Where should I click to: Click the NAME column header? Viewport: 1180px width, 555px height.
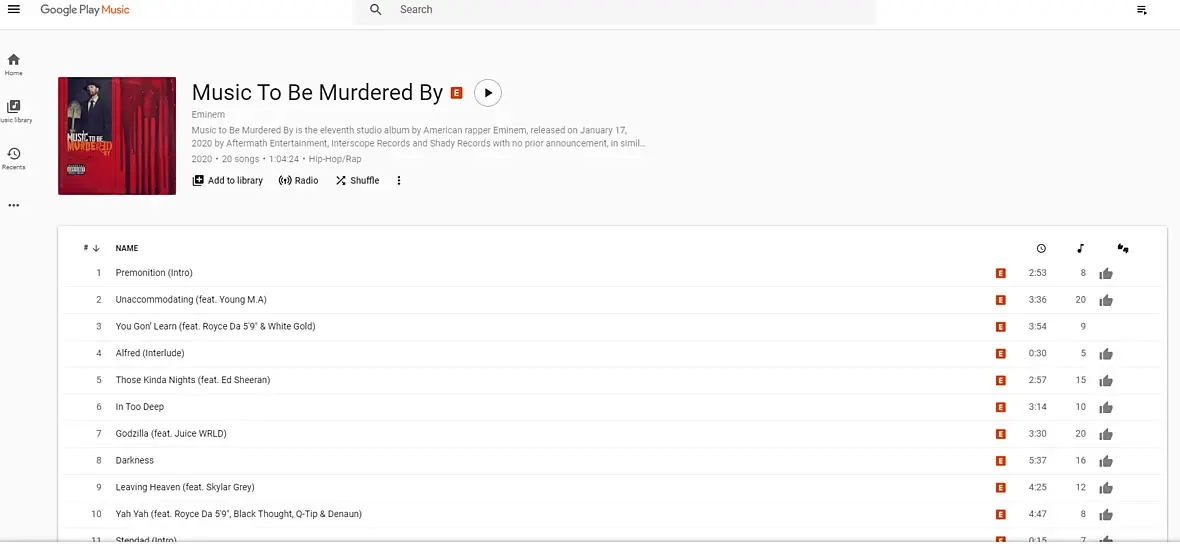coord(127,248)
